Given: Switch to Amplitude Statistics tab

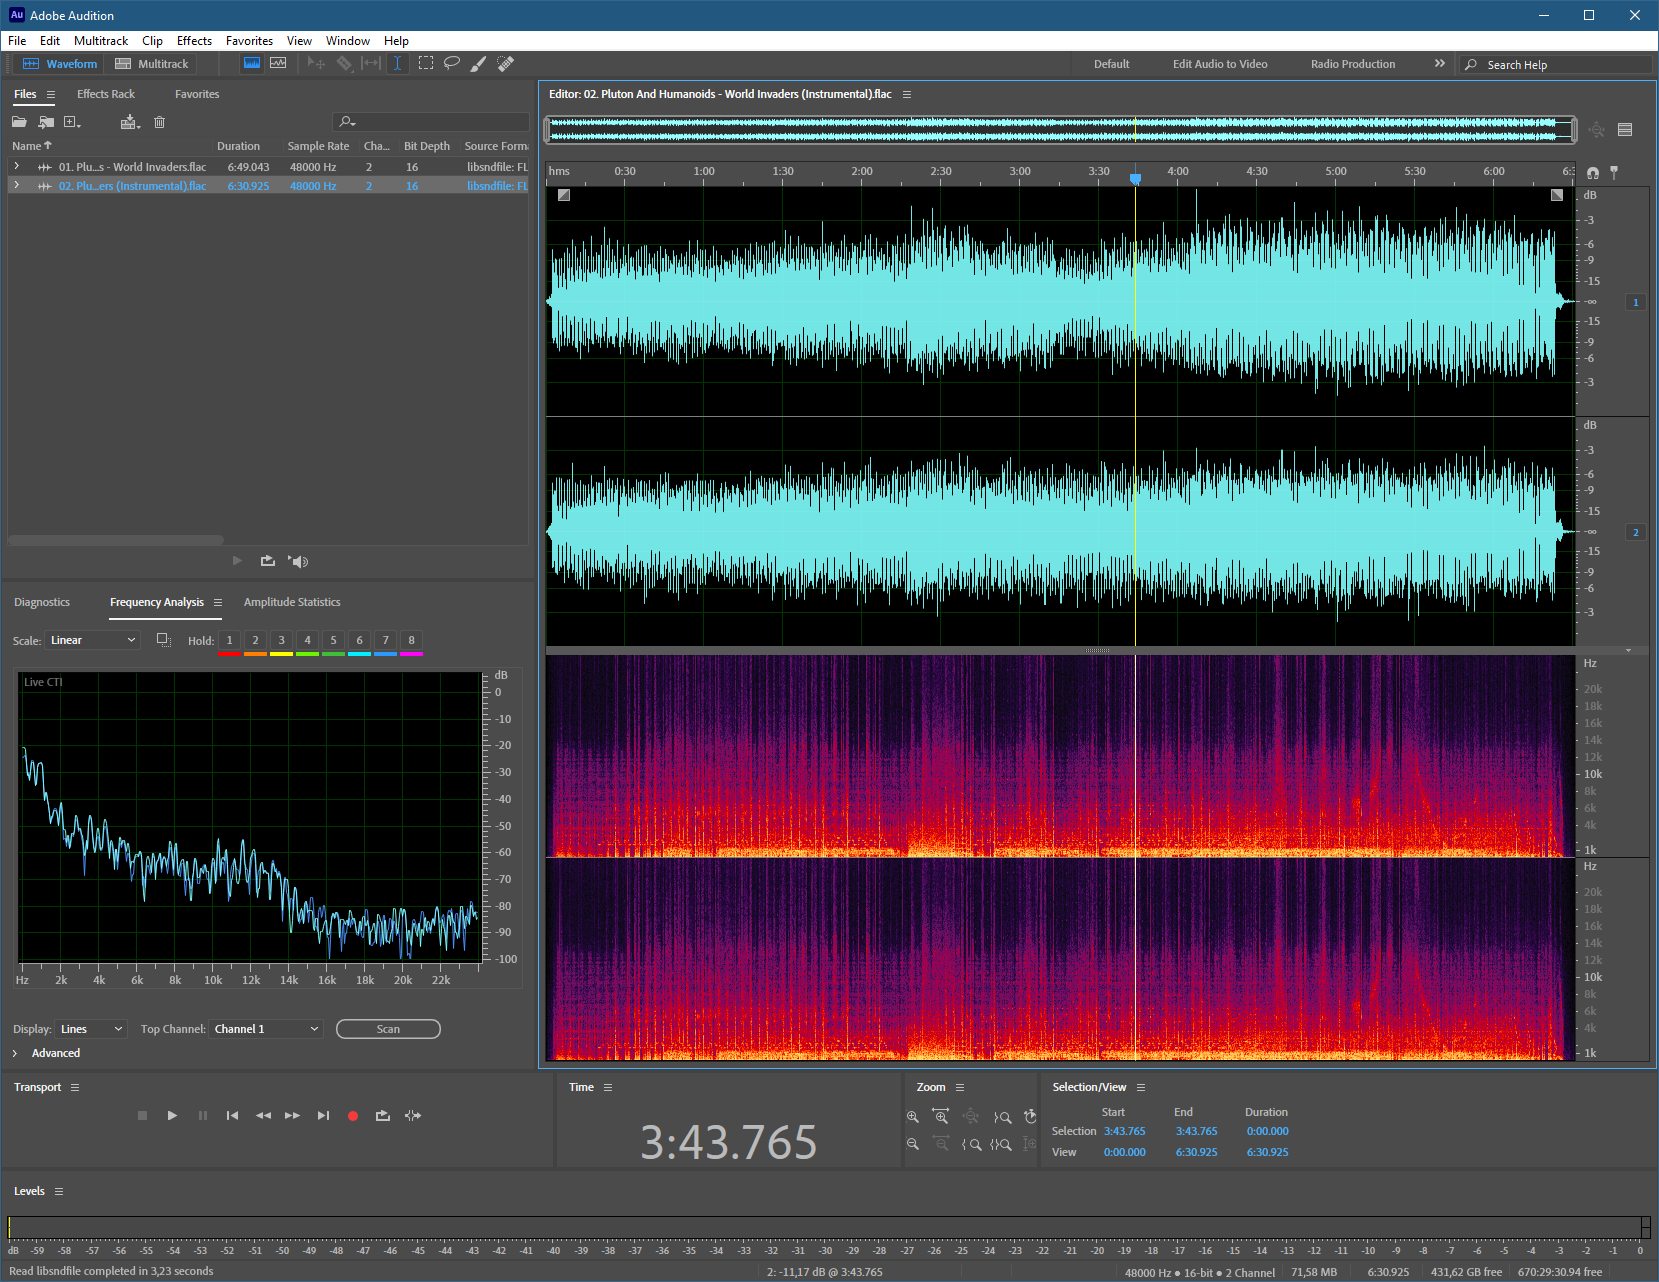Looking at the screenshot, I should click(x=292, y=602).
